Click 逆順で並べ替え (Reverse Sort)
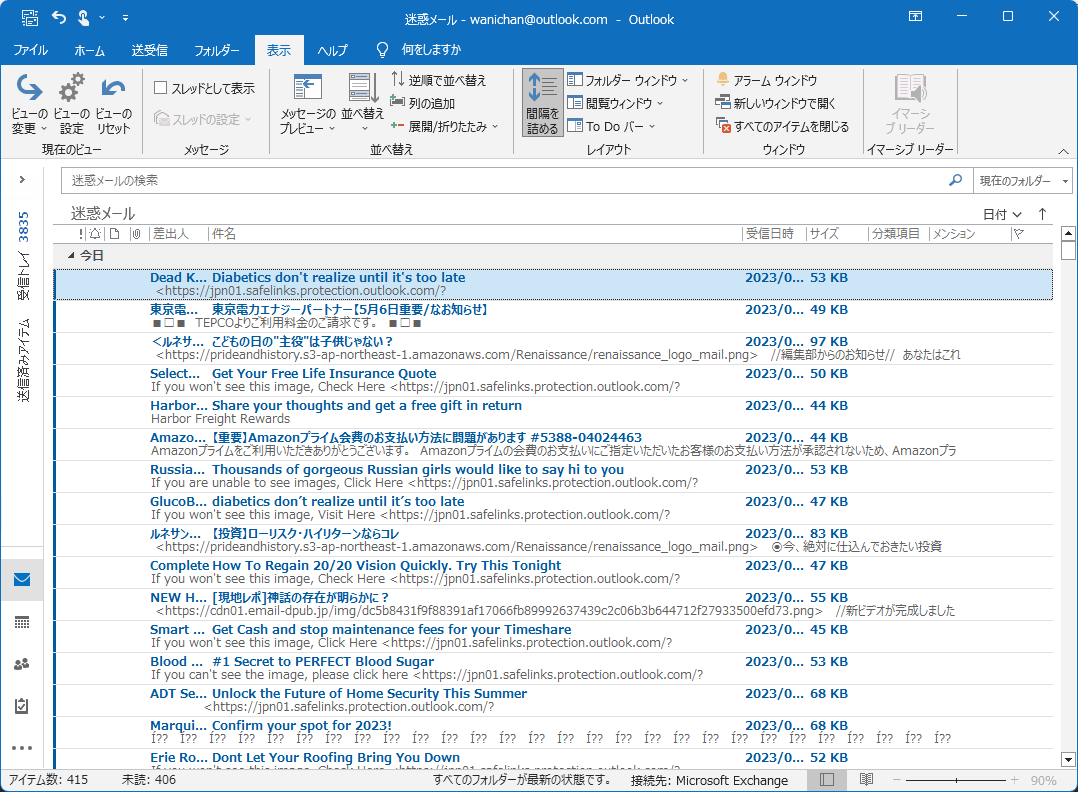Screen dimensions: 1078x792 (x=439, y=80)
